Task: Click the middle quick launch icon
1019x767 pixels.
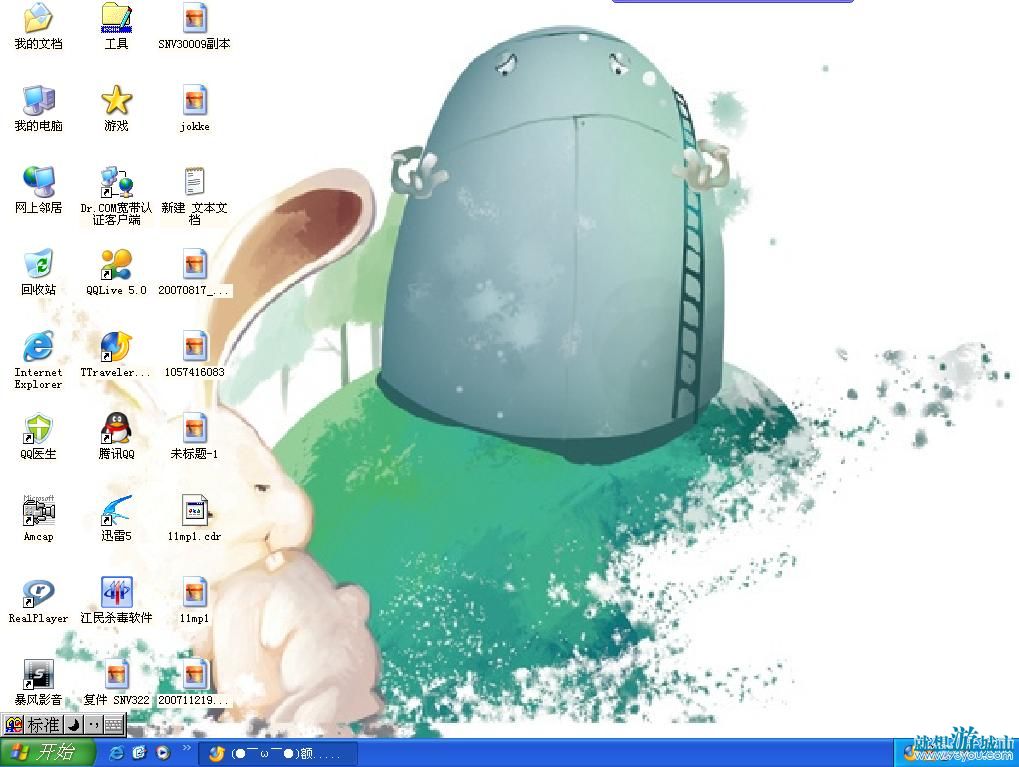Action: tap(140, 753)
